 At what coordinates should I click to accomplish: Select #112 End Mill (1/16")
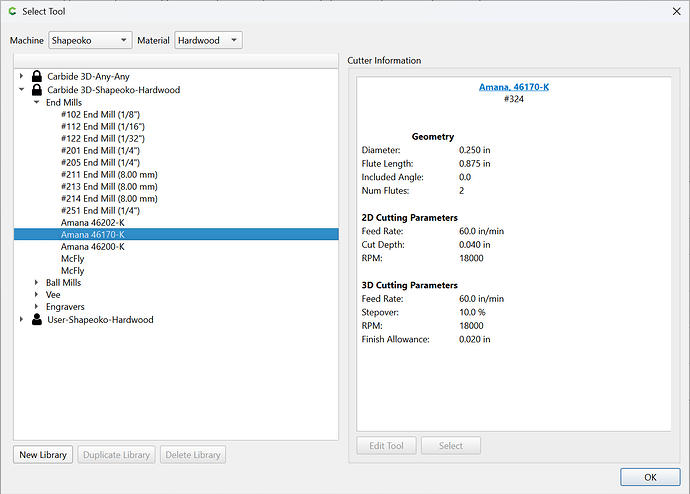point(103,127)
